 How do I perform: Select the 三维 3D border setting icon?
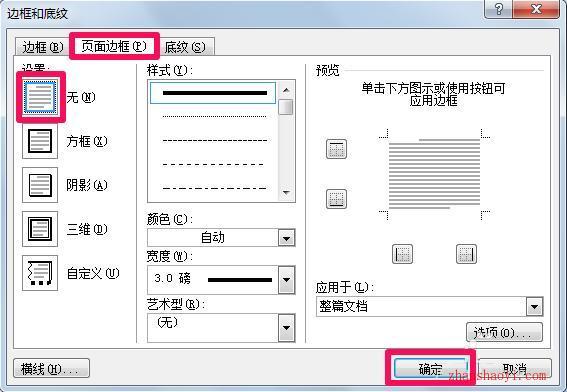click(x=40, y=229)
